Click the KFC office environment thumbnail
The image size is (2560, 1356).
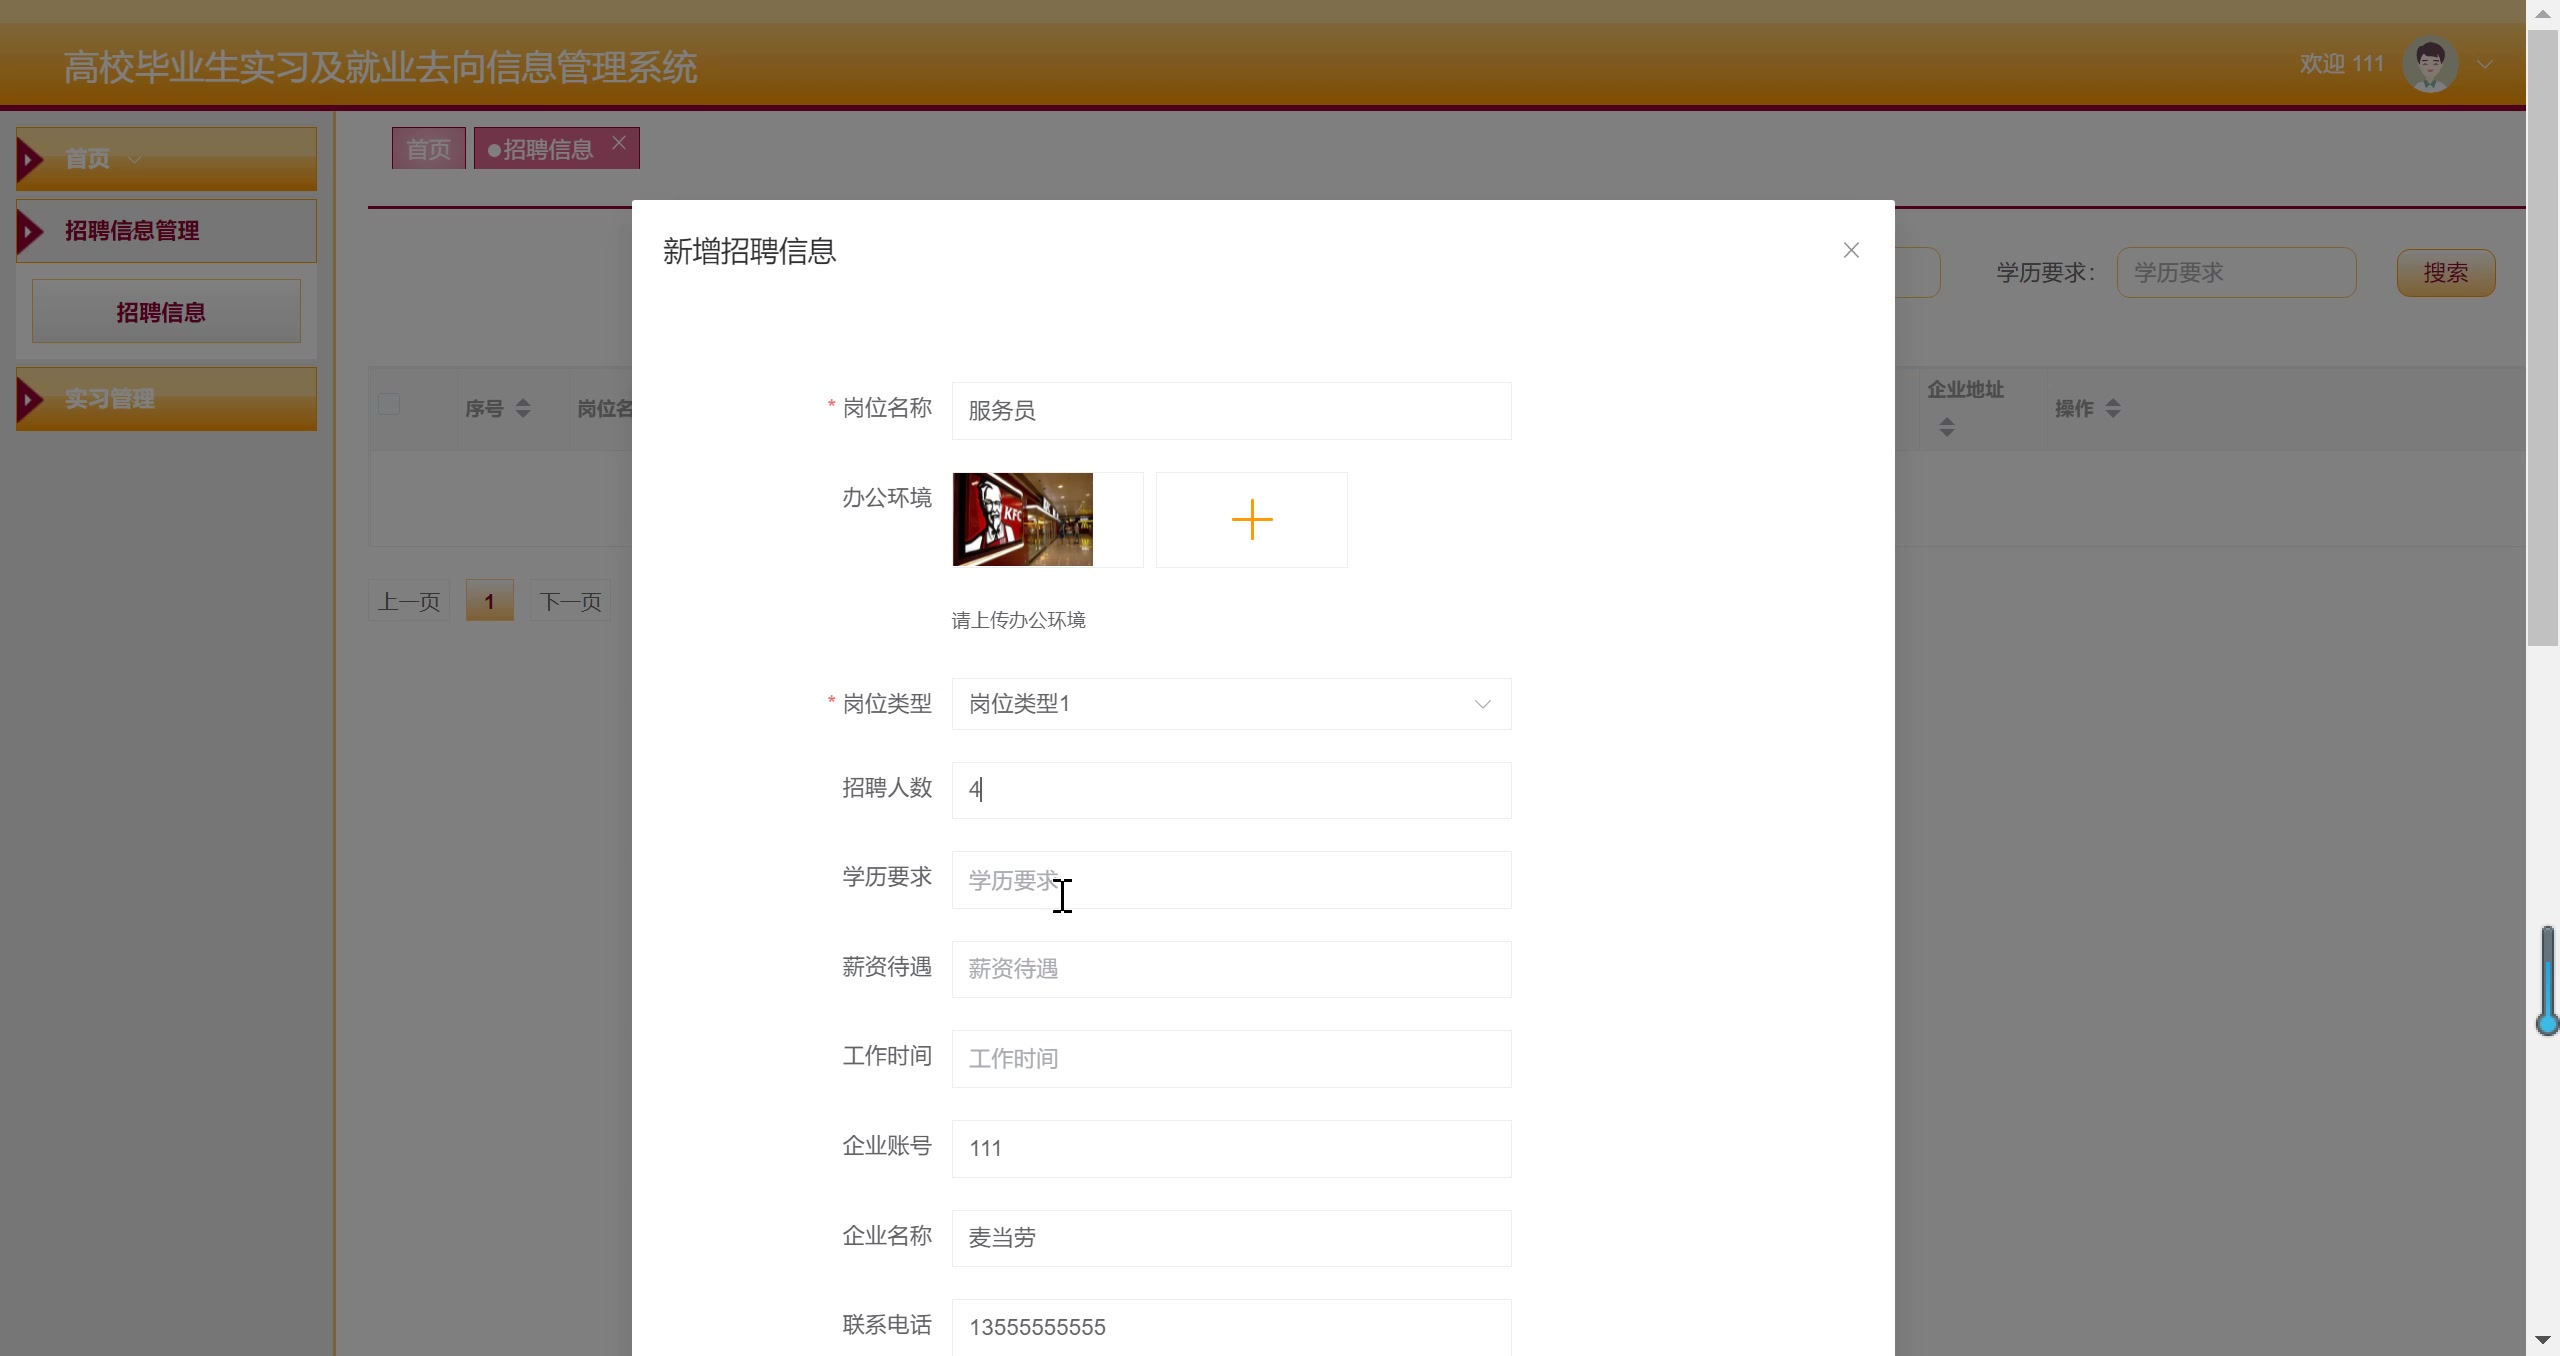1022,520
